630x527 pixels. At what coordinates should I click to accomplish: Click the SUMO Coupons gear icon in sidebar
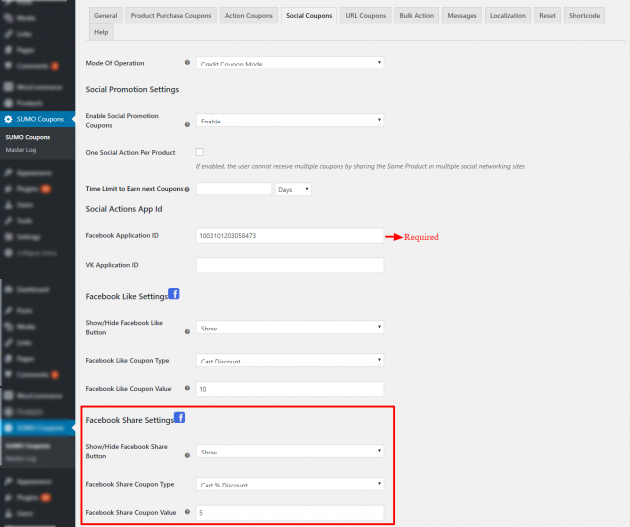(8, 119)
